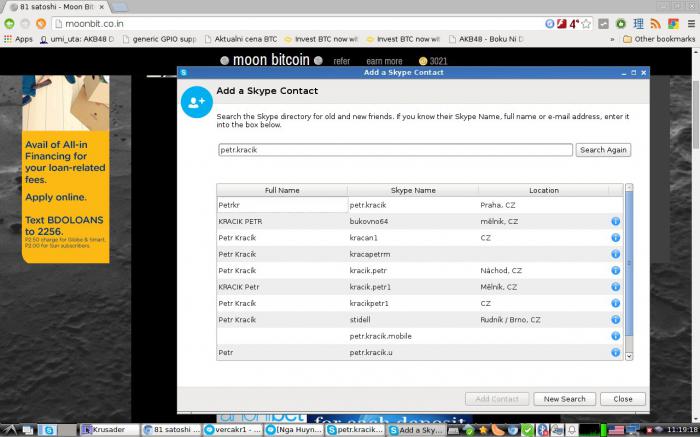Click the green checkmark tray icon
This screenshot has width=700, height=437.
click(527, 430)
